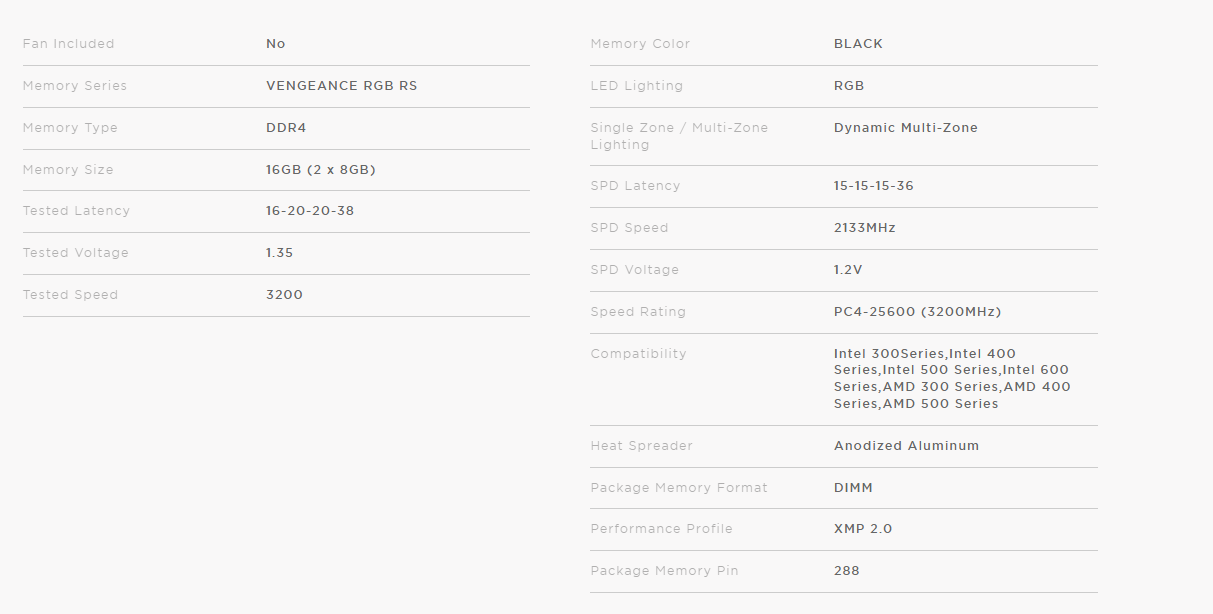The height and width of the screenshot is (614, 1213).
Task: Select the Dynamic Multi-Zone value
Action: (905, 128)
